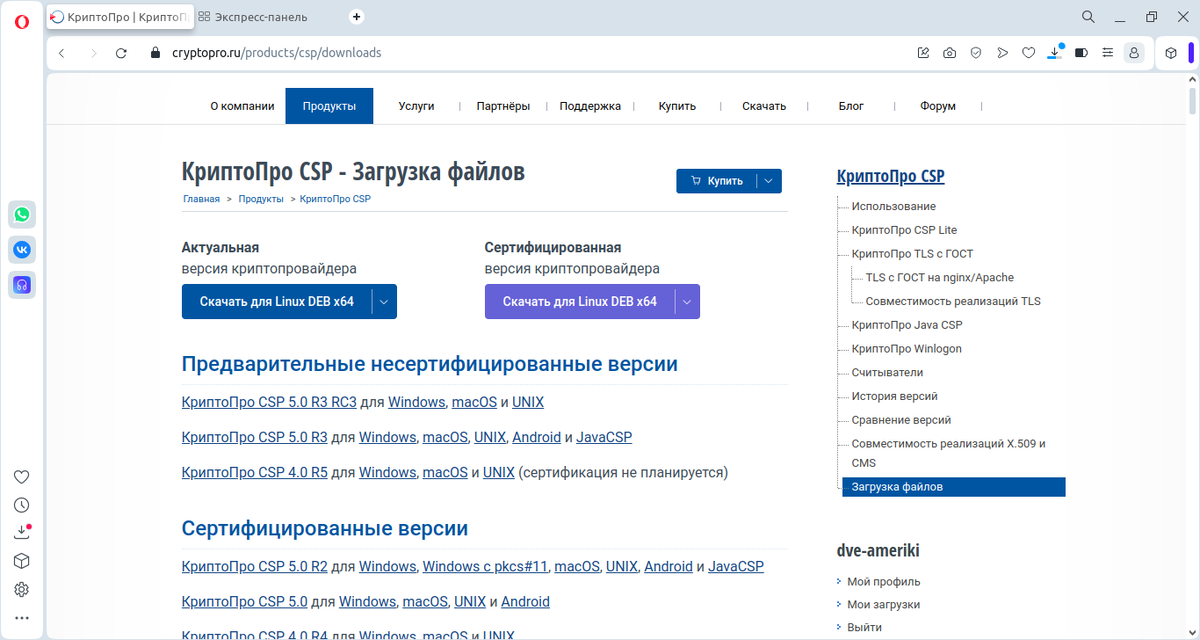Open a new tab with plus button
The height and width of the screenshot is (640, 1200).
pyautogui.click(x=357, y=17)
